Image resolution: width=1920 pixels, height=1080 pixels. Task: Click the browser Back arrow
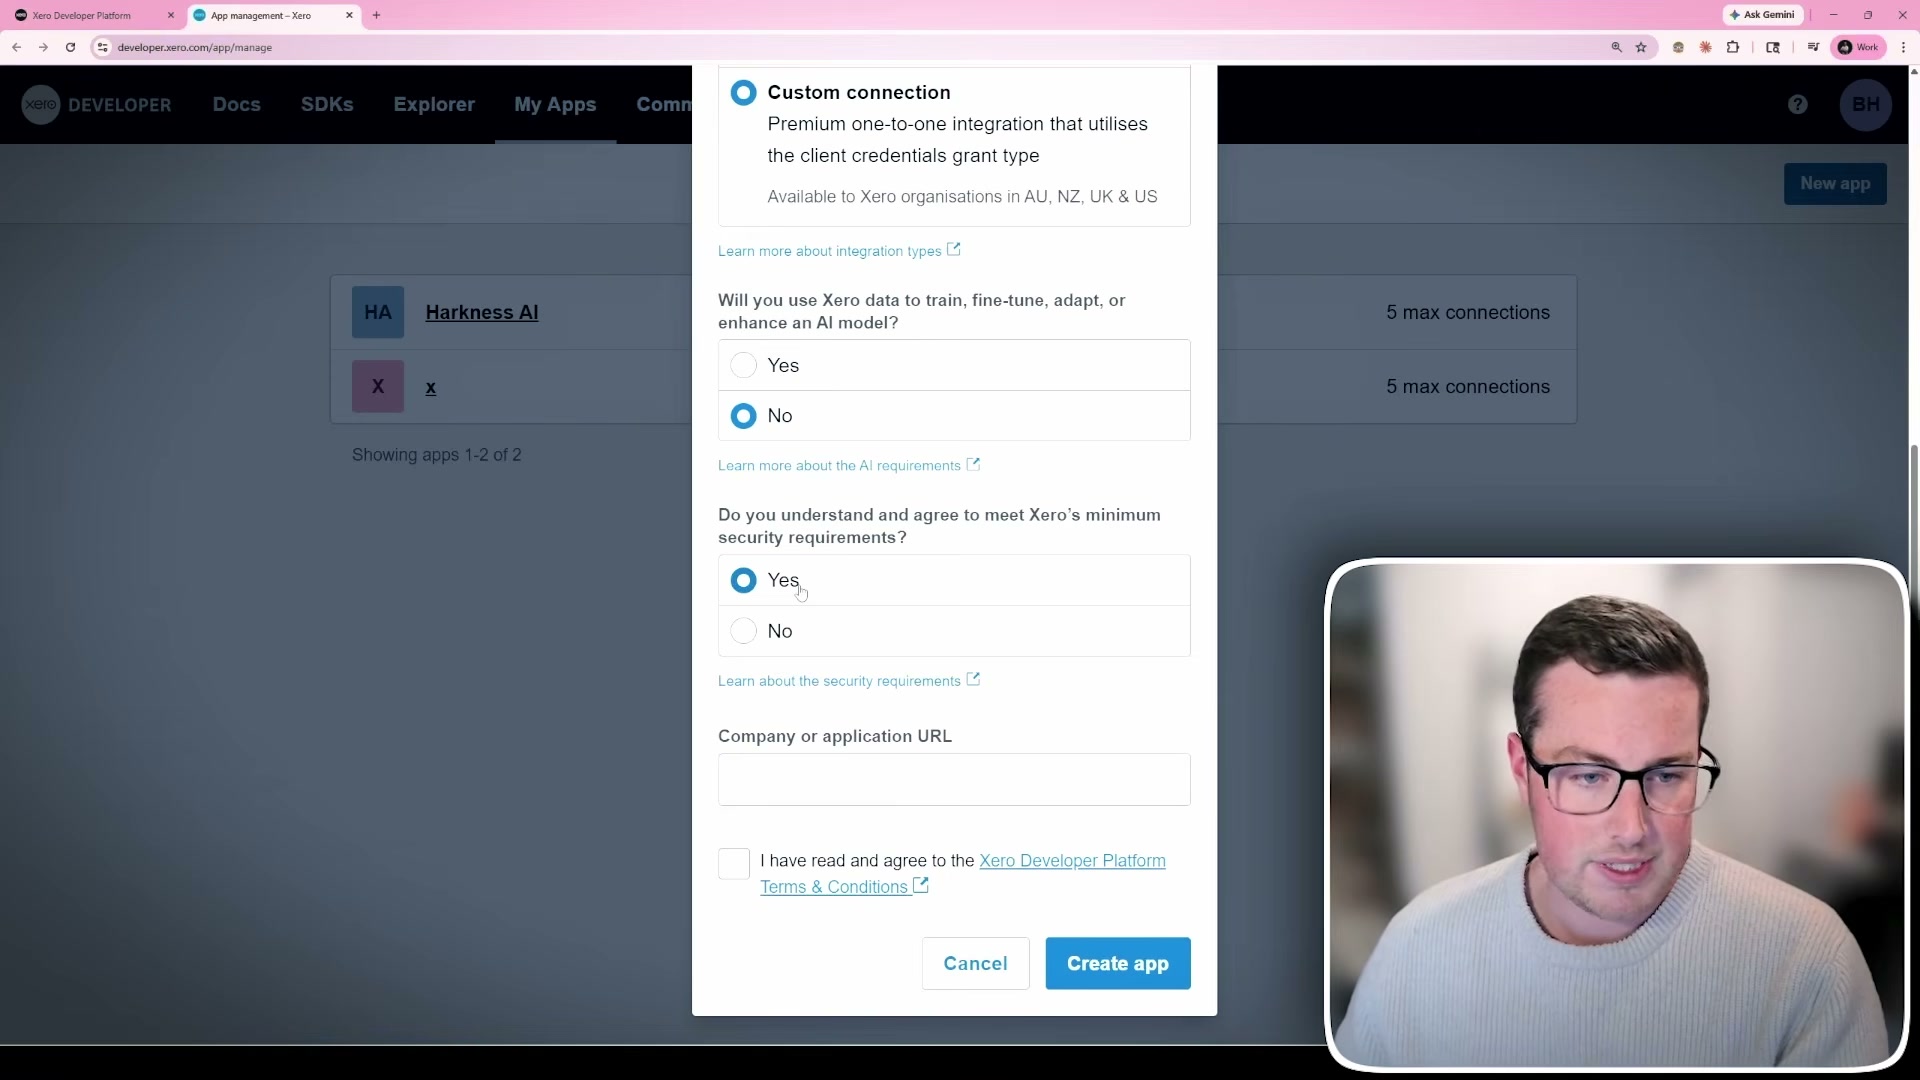(17, 47)
